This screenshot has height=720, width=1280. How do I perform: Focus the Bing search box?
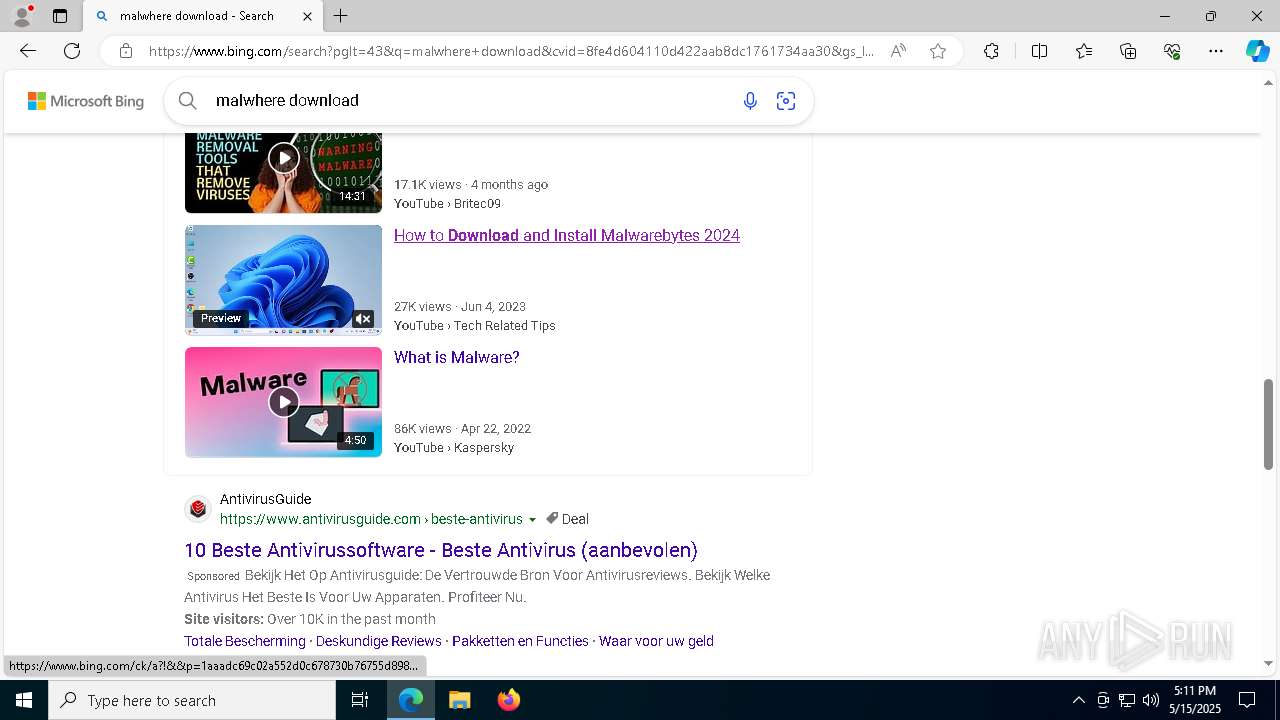(470, 100)
